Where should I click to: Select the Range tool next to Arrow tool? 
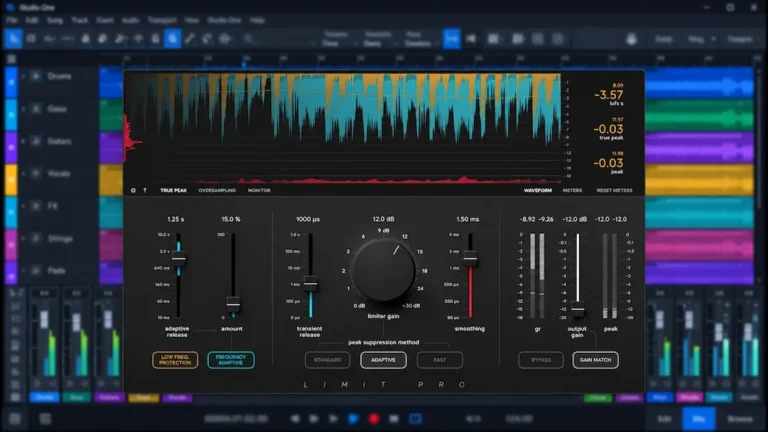pos(31,38)
